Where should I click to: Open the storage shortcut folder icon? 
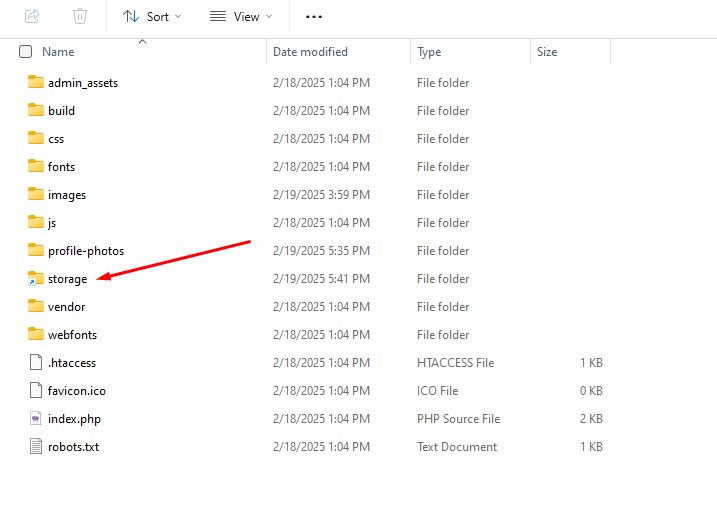click(x=35, y=279)
